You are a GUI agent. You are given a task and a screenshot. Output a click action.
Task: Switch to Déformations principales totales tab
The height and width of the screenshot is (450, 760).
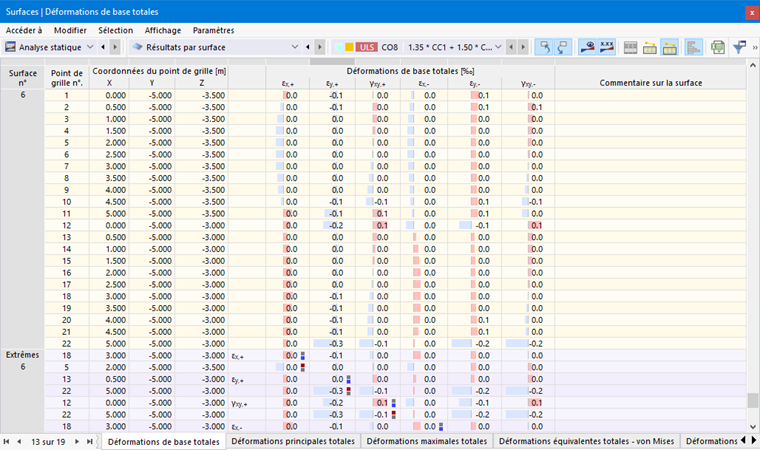pyautogui.click(x=293, y=441)
